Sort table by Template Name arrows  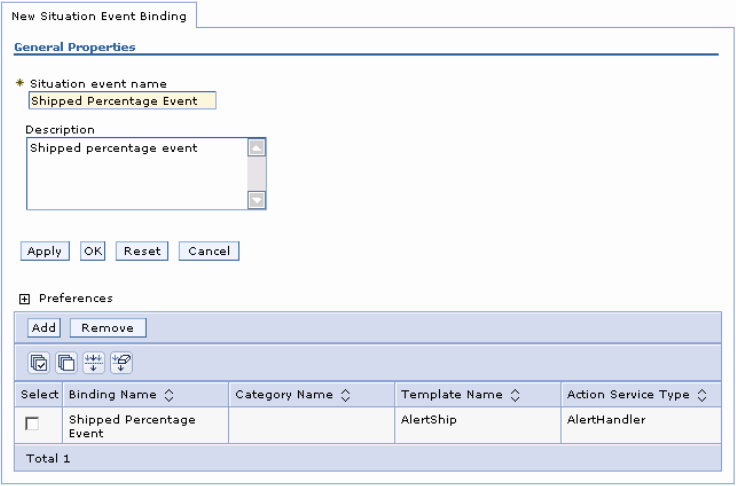pyautogui.click(x=514, y=395)
